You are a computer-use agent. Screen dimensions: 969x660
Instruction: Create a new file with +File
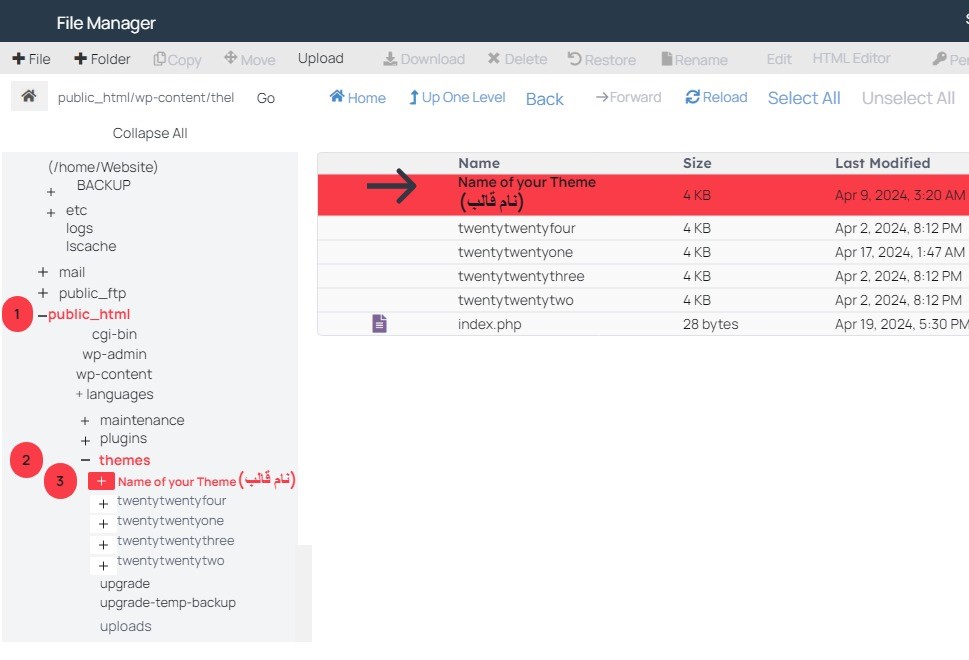tap(31, 59)
